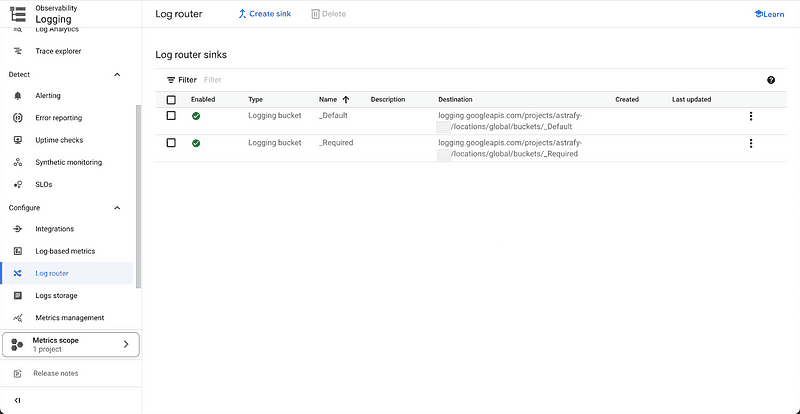Open Log-based metrics page
This screenshot has height=414, width=800.
[66, 251]
